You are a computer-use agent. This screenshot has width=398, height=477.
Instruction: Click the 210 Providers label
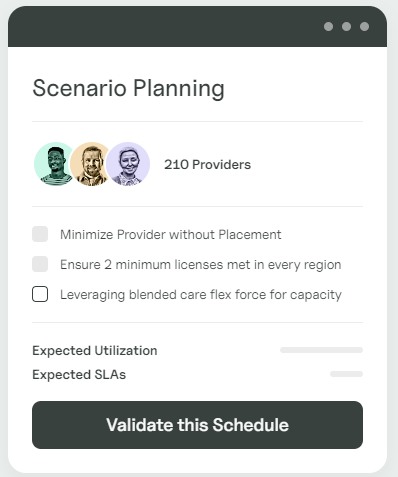207,165
